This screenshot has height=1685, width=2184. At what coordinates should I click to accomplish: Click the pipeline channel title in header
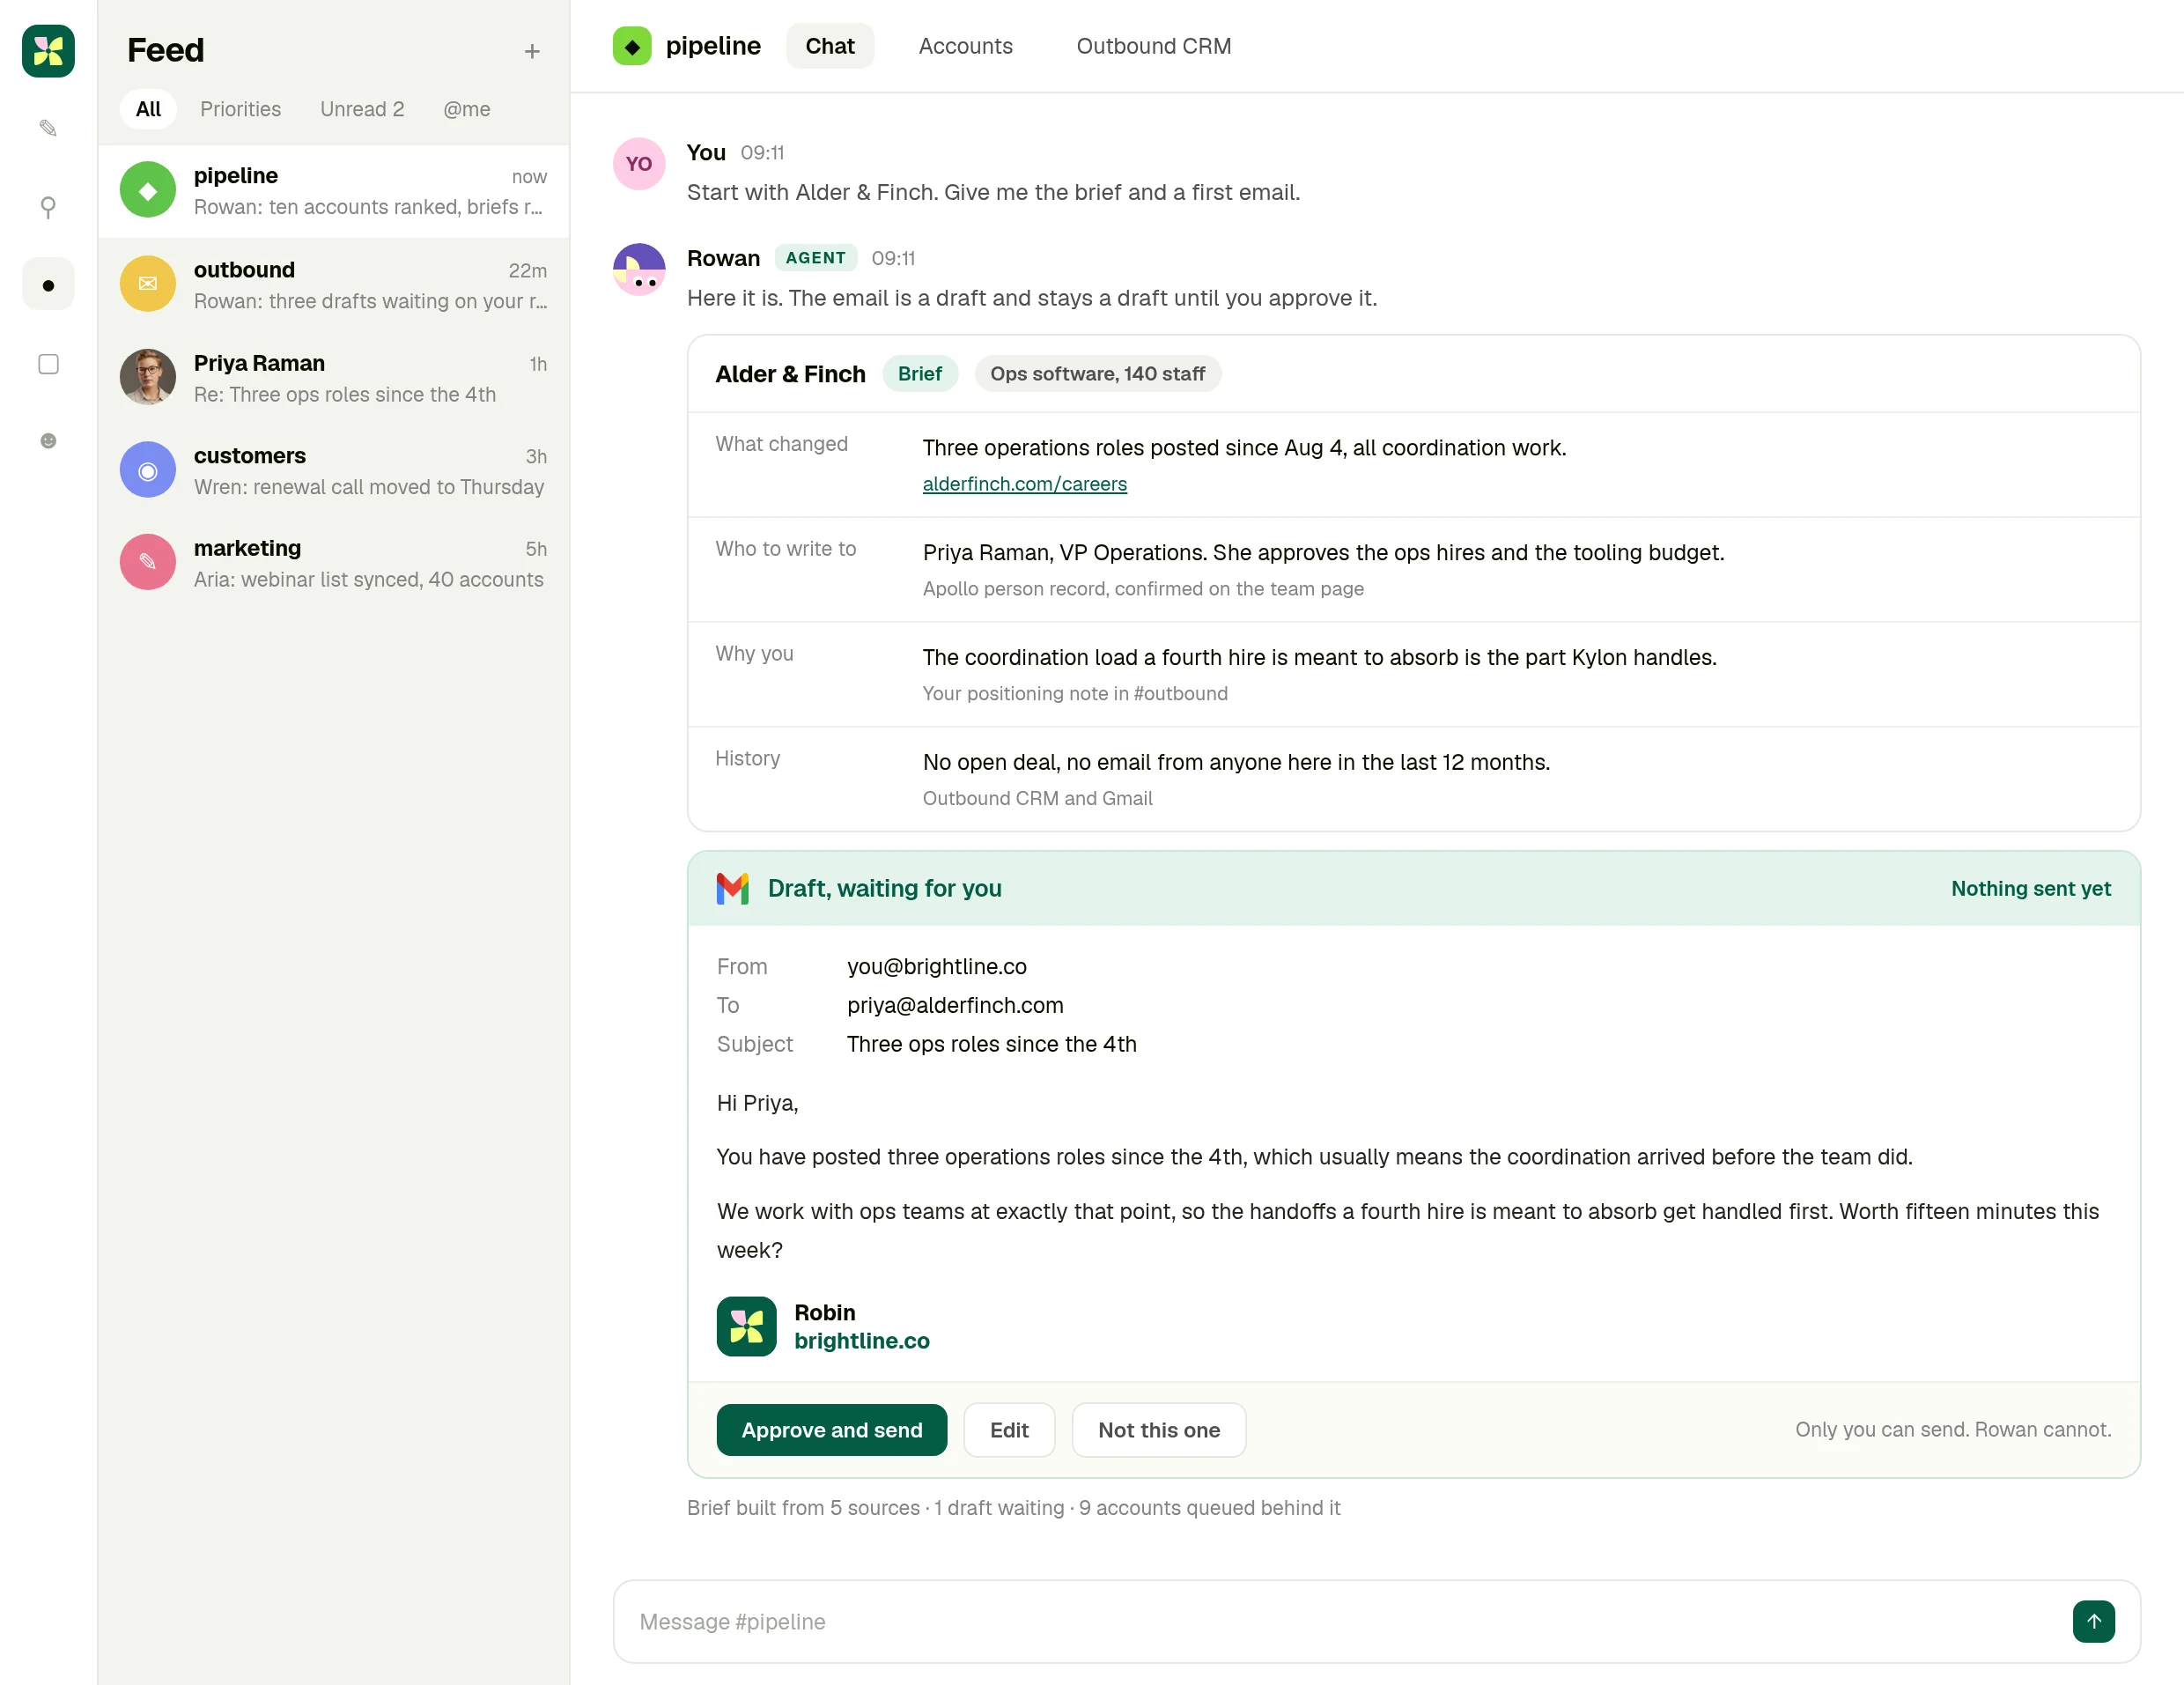[713, 46]
